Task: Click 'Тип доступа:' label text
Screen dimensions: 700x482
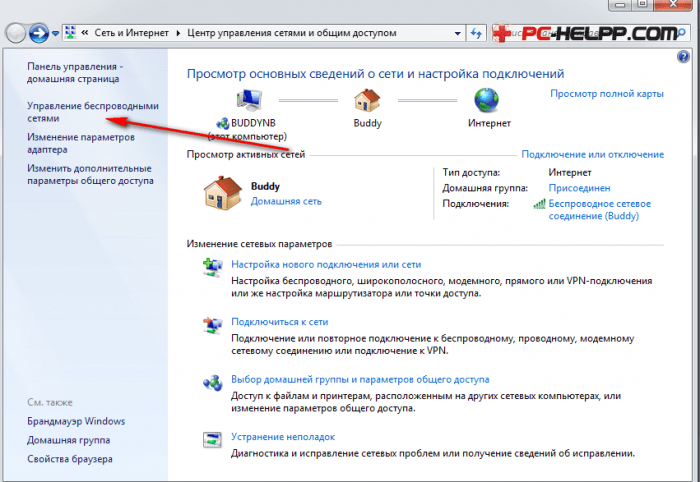Action: [471, 172]
